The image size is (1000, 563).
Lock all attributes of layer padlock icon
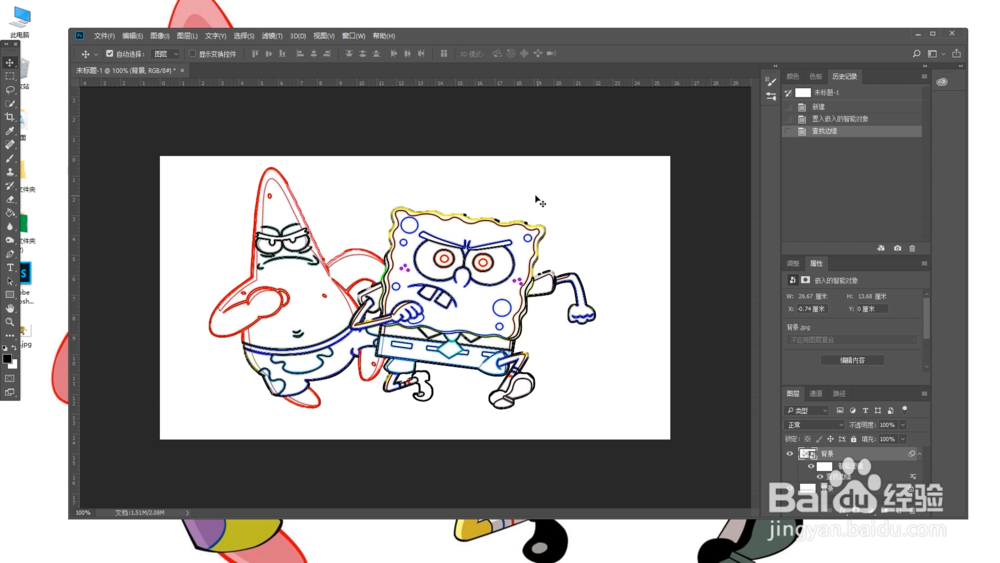click(x=853, y=439)
